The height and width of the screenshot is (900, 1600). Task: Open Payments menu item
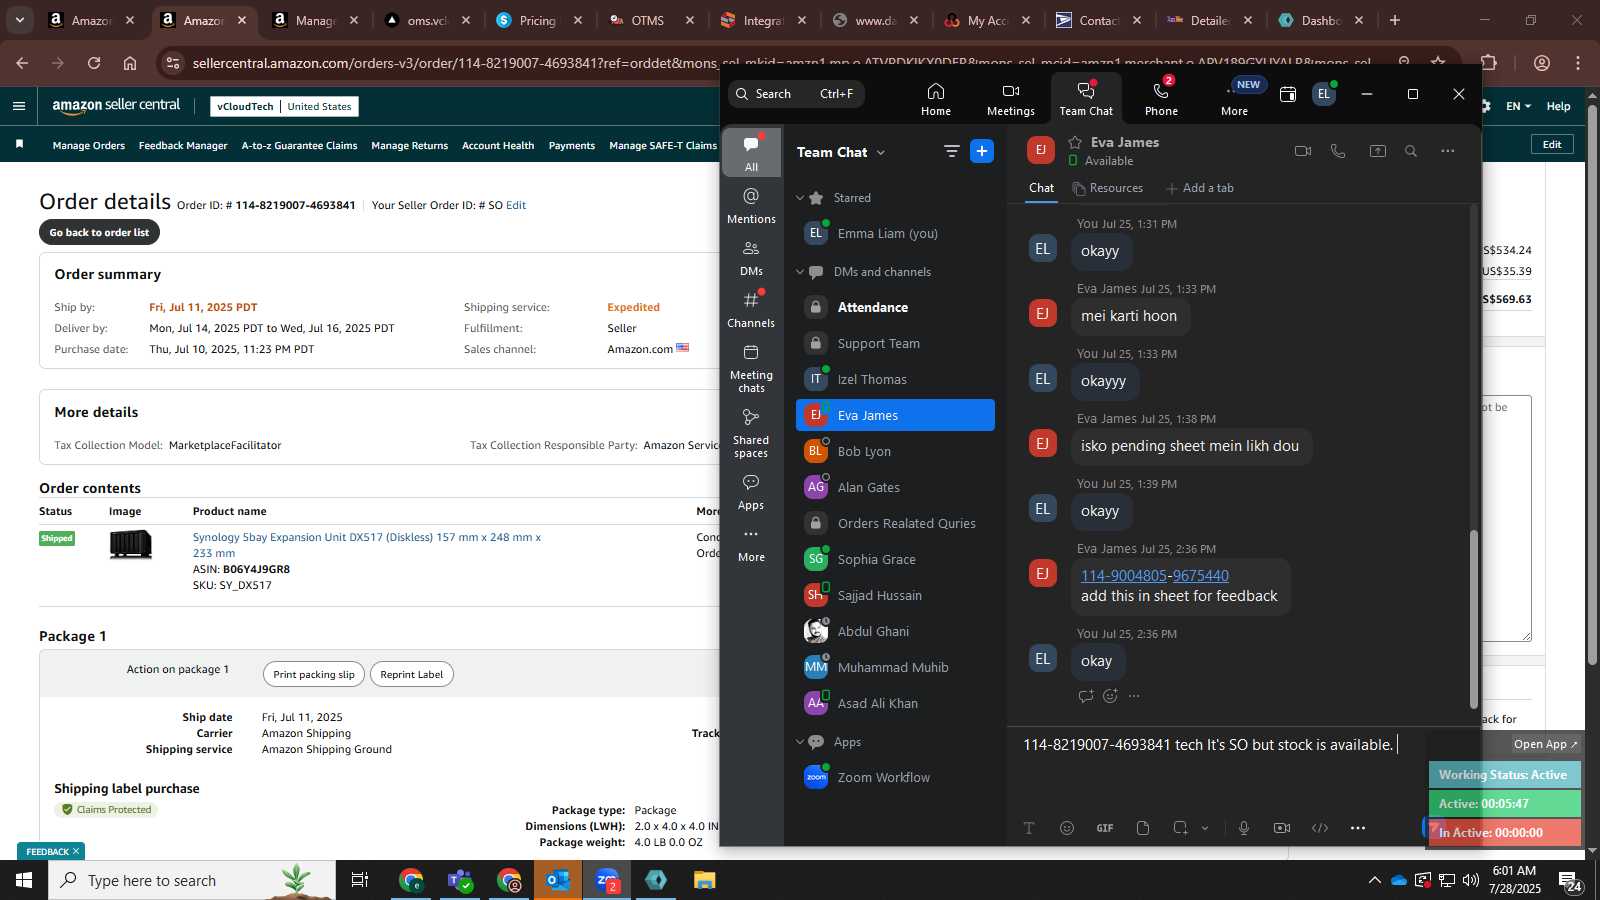pos(572,146)
